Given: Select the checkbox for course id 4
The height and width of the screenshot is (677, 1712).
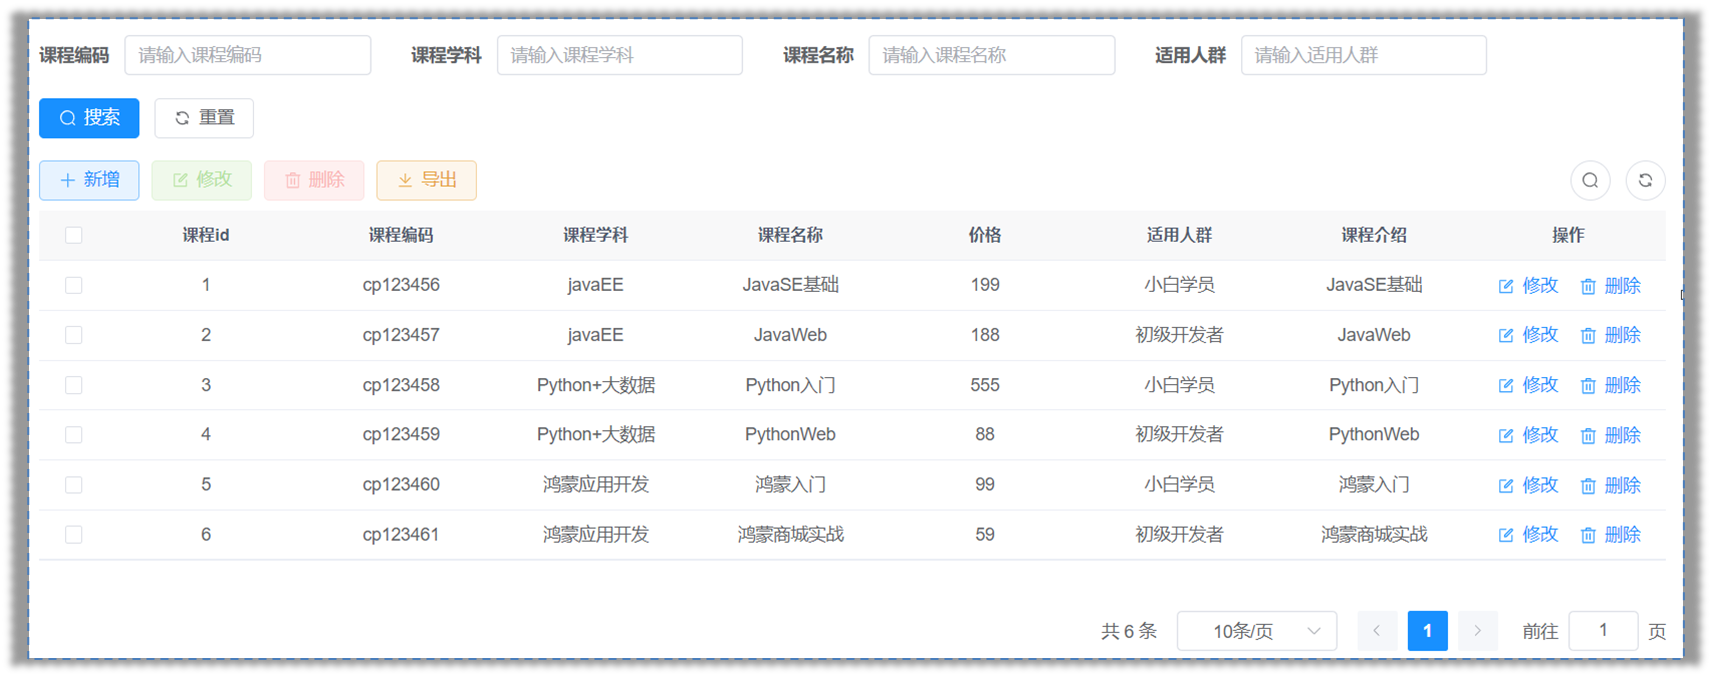Looking at the screenshot, I should pyautogui.click(x=74, y=435).
